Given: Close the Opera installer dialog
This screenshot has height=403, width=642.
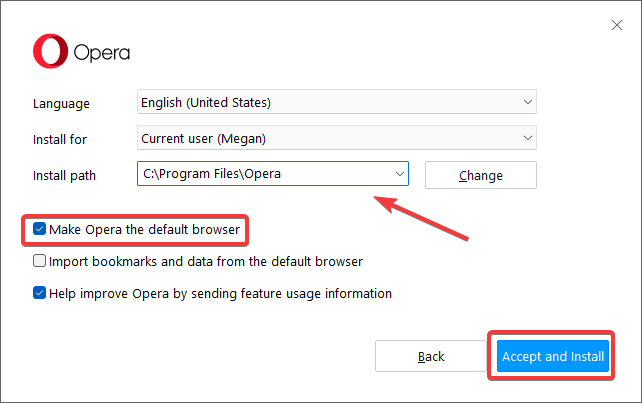Looking at the screenshot, I should click(616, 25).
